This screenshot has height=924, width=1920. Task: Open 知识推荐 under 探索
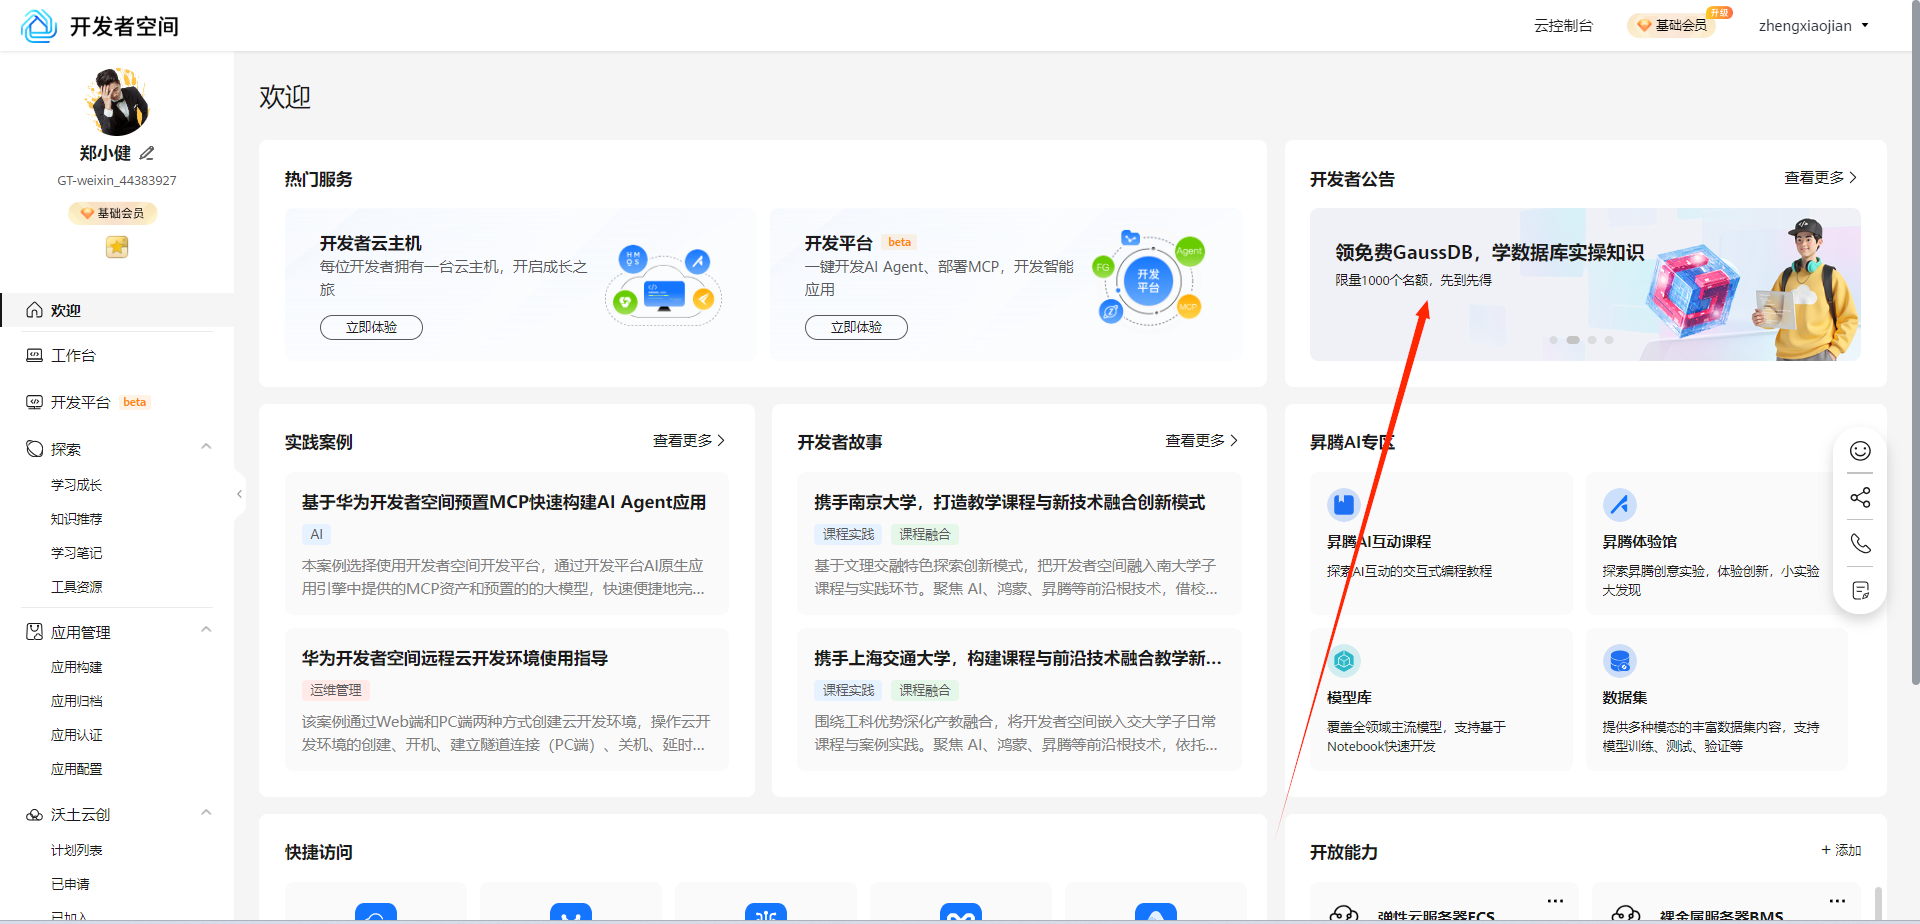click(x=77, y=519)
